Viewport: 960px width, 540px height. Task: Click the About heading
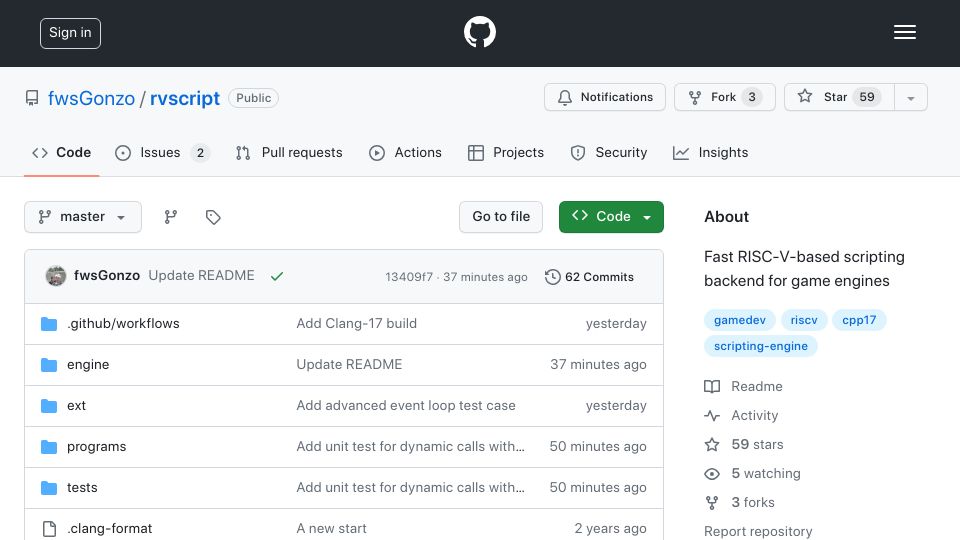point(726,217)
